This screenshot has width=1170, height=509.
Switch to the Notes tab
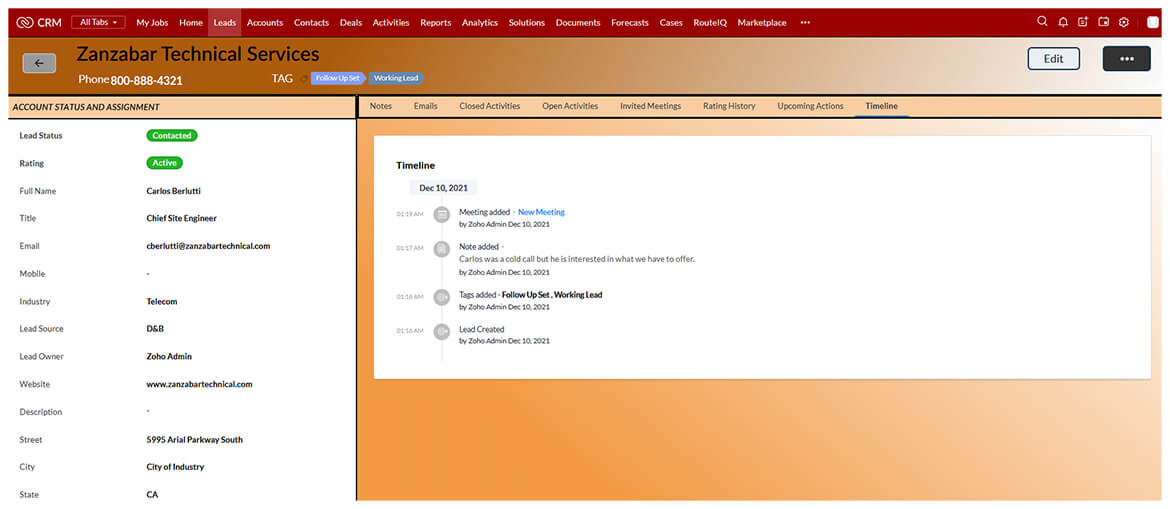point(381,106)
